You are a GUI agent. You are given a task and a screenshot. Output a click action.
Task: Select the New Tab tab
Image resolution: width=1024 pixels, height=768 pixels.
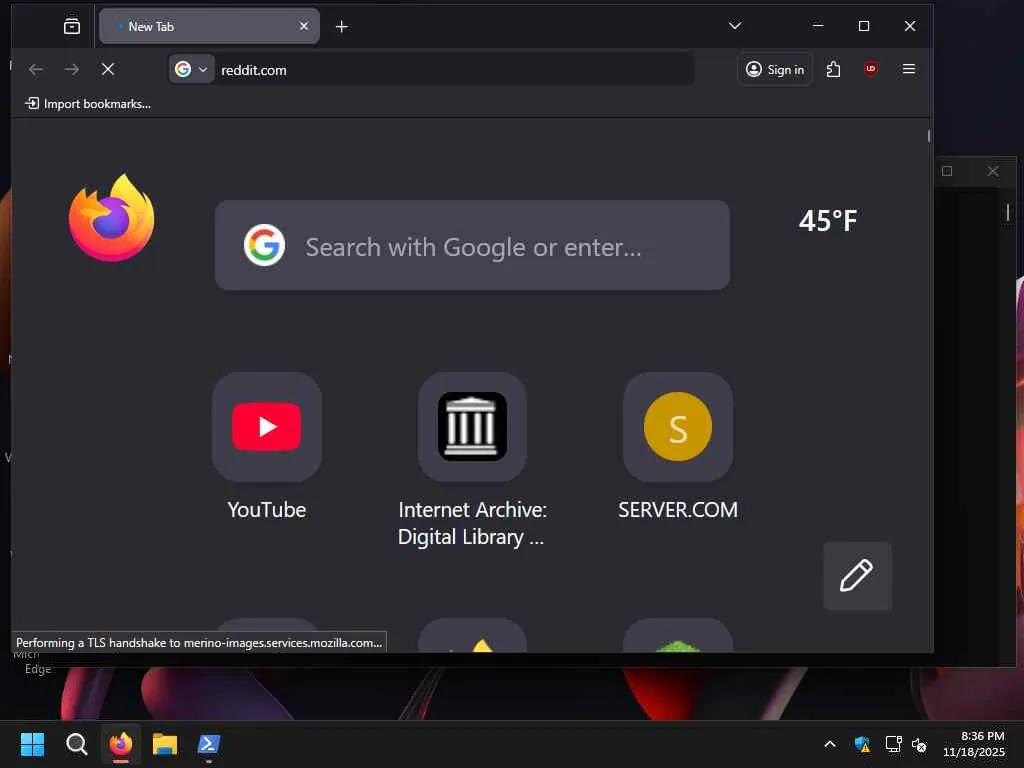pos(209,26)
